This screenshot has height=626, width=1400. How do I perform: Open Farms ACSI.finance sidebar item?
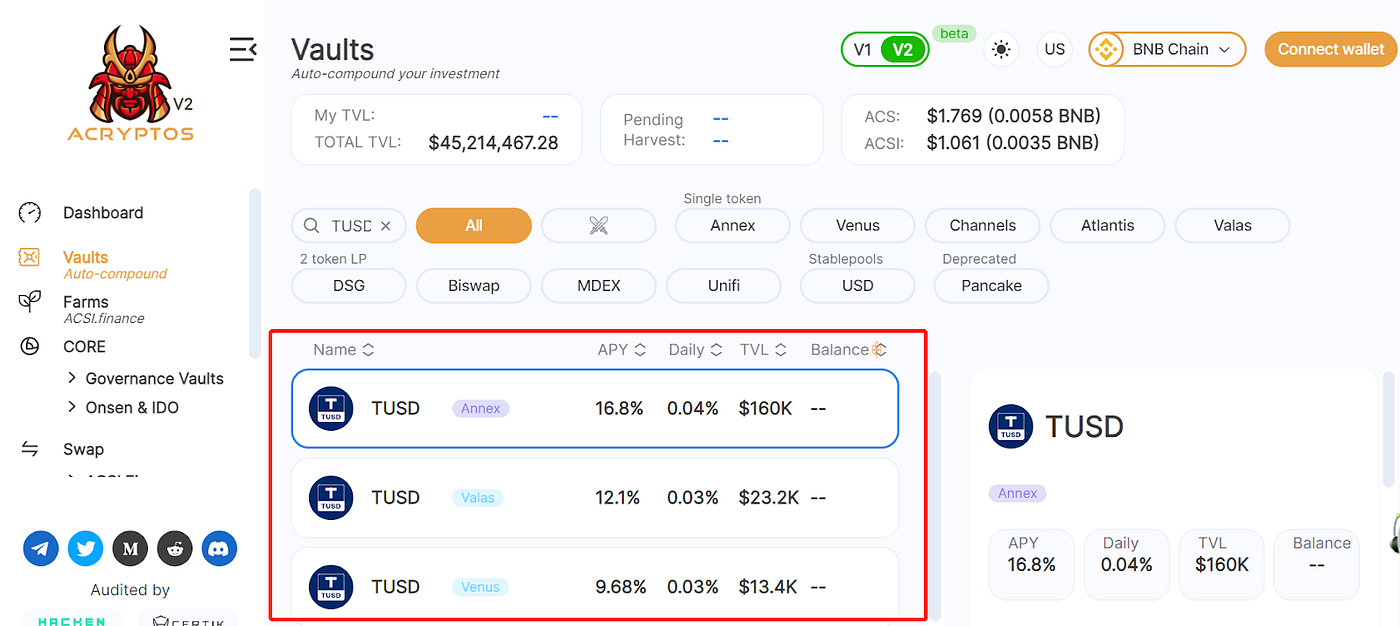103,309
